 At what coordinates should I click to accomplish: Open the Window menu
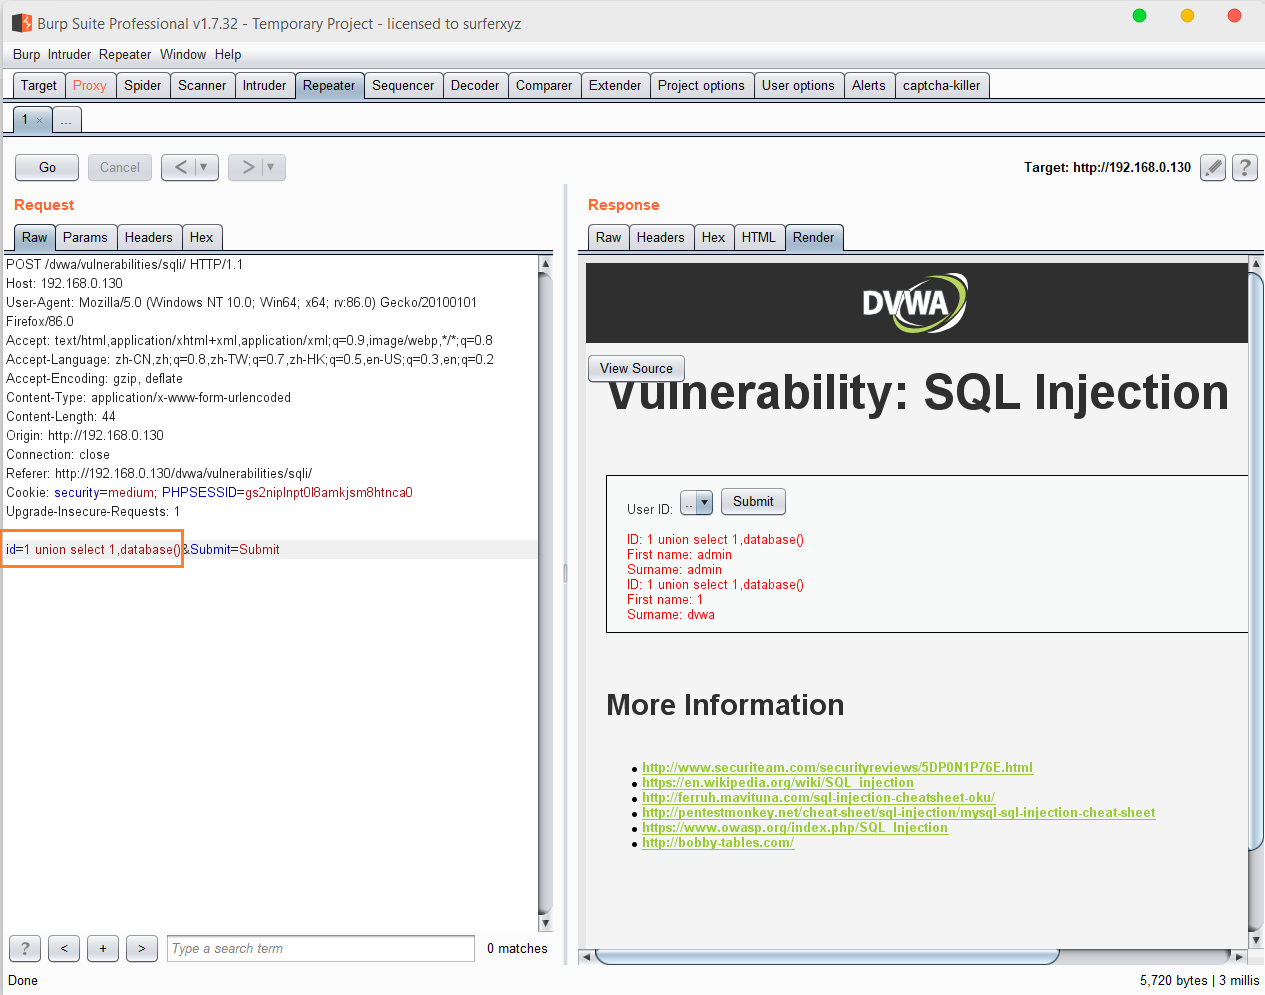[183, 54]
